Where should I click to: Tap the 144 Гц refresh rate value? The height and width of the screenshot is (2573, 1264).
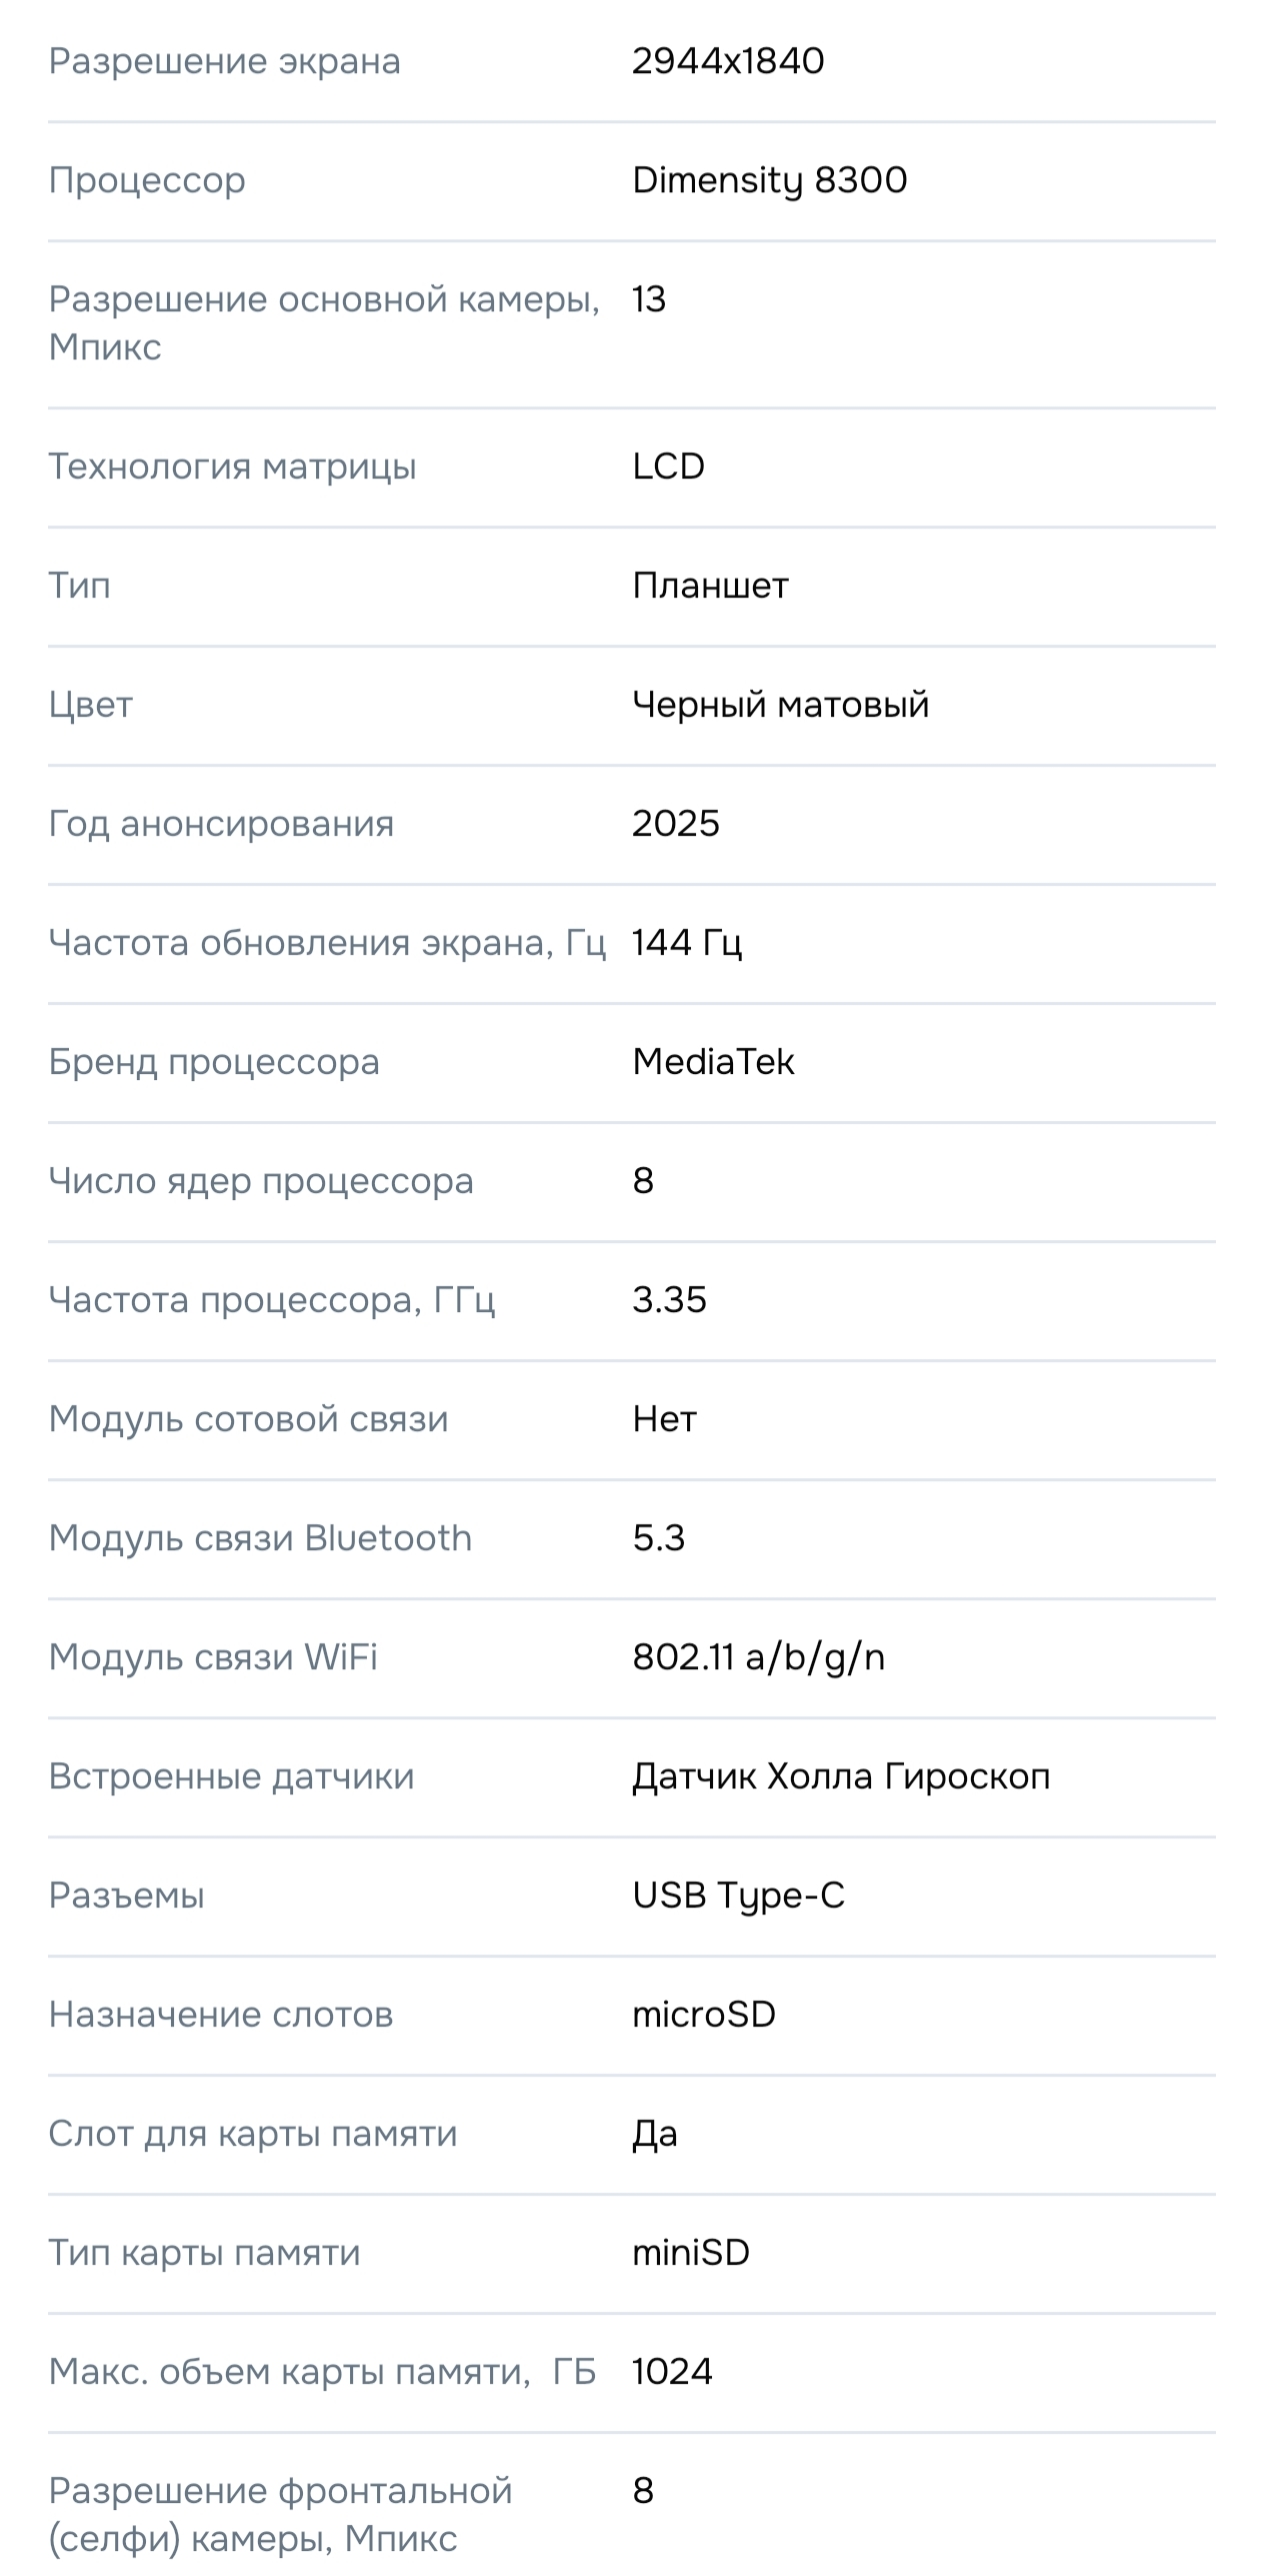[x=686, y=942]
